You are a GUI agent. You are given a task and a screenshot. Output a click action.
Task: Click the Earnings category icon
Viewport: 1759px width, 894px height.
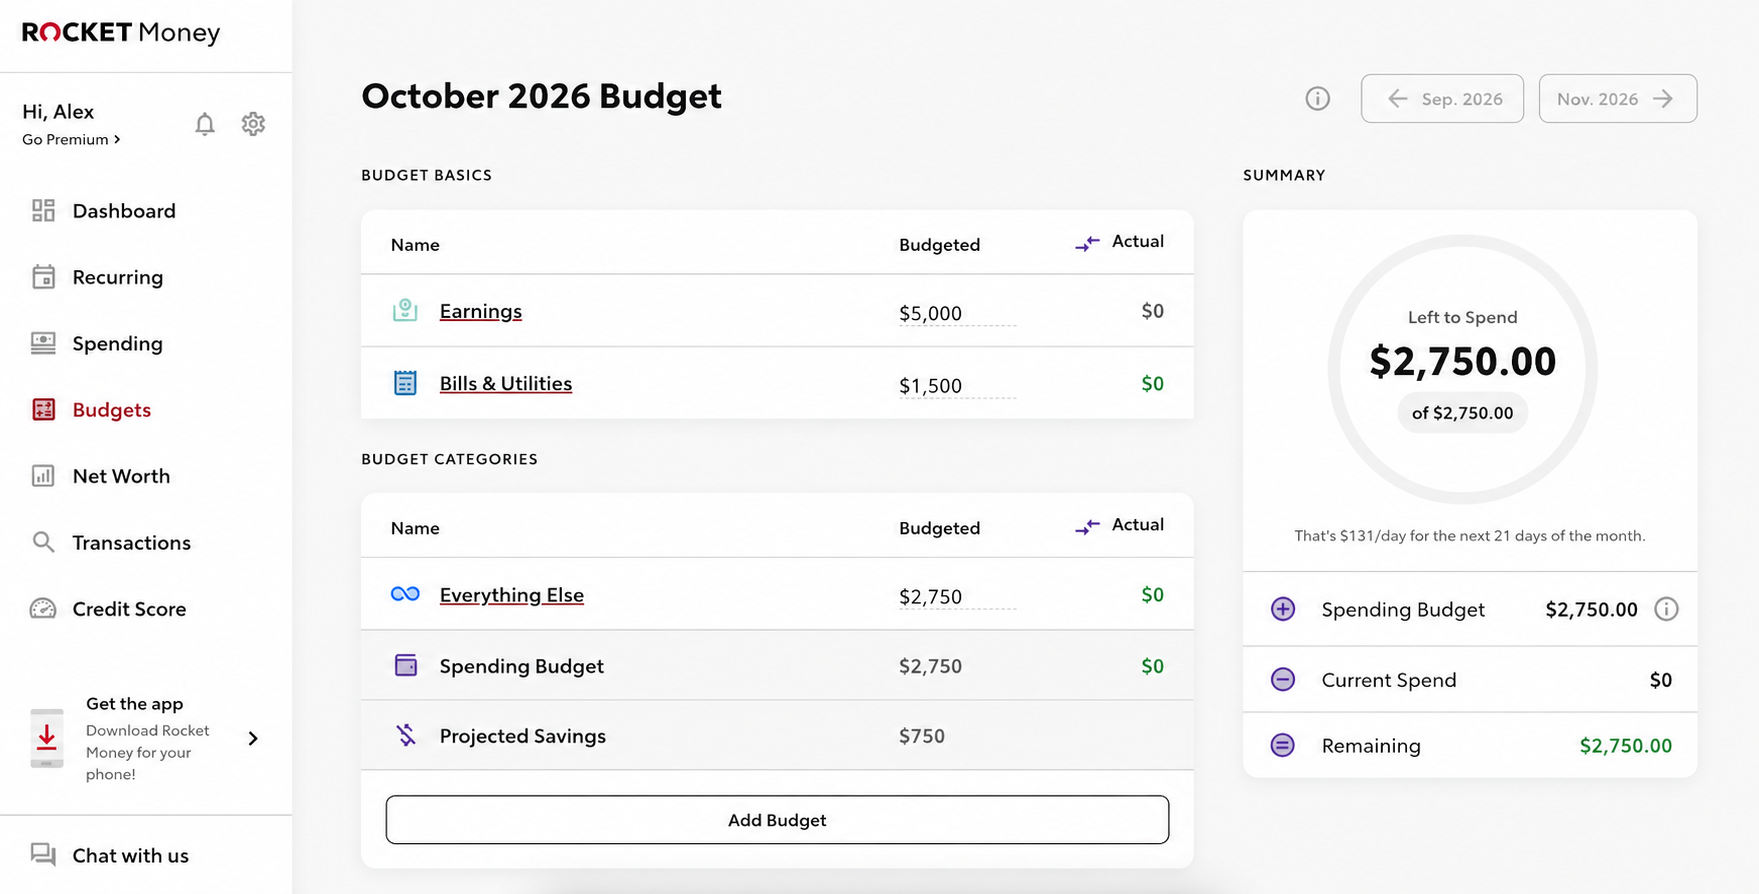(x=405, y=311)
